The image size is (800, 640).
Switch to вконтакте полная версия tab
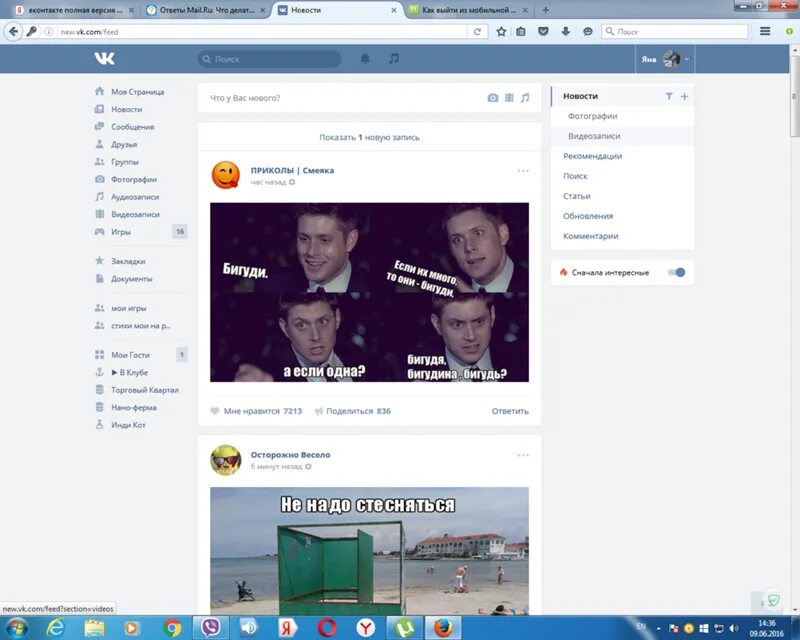[x=74, y=10]
